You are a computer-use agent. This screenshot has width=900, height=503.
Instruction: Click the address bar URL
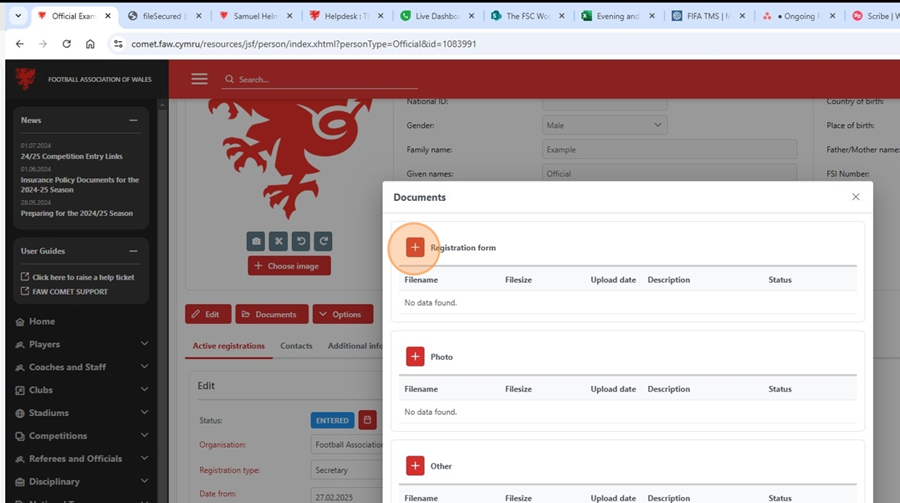(304, 44)
